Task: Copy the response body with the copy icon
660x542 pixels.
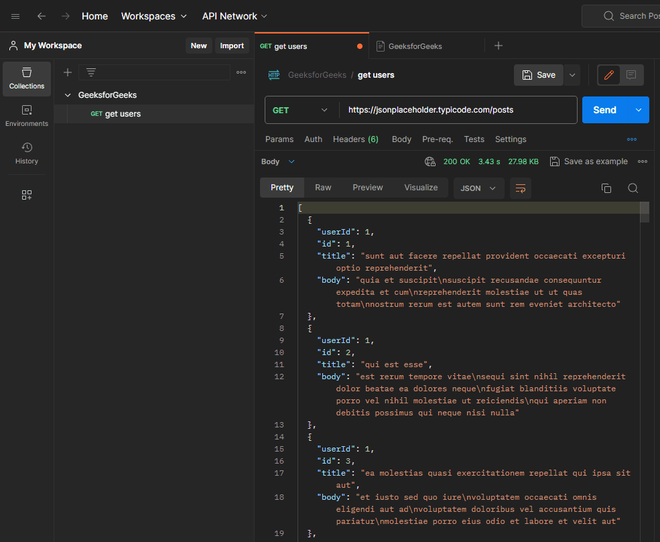Action: [x=606, y=188]
